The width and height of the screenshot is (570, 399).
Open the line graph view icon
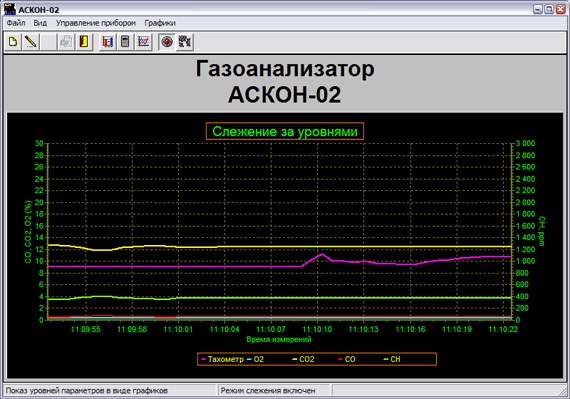coord(143,42)
